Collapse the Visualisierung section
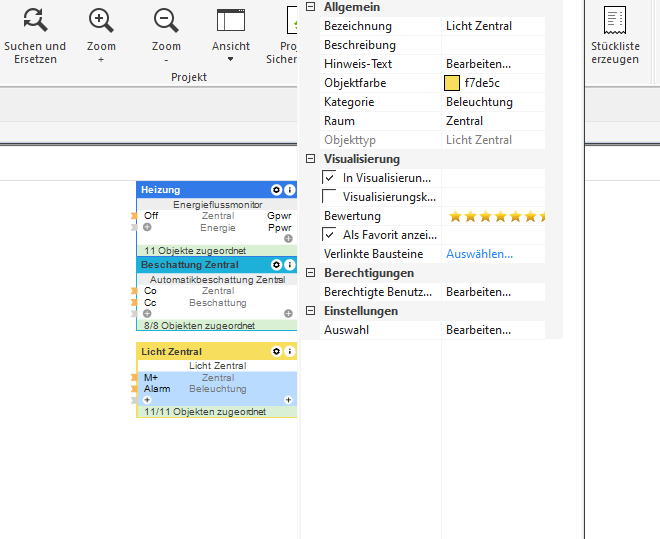Viewport: 660px width, 539px height. pyautogui.click(x=310, y=159)
